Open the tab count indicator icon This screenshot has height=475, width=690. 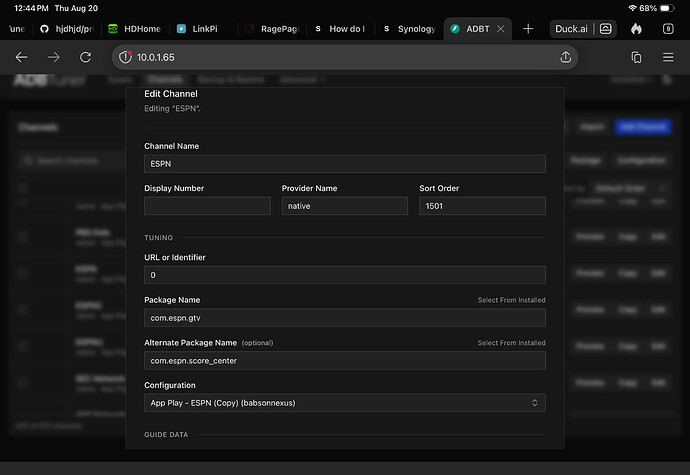coord(668,29)
